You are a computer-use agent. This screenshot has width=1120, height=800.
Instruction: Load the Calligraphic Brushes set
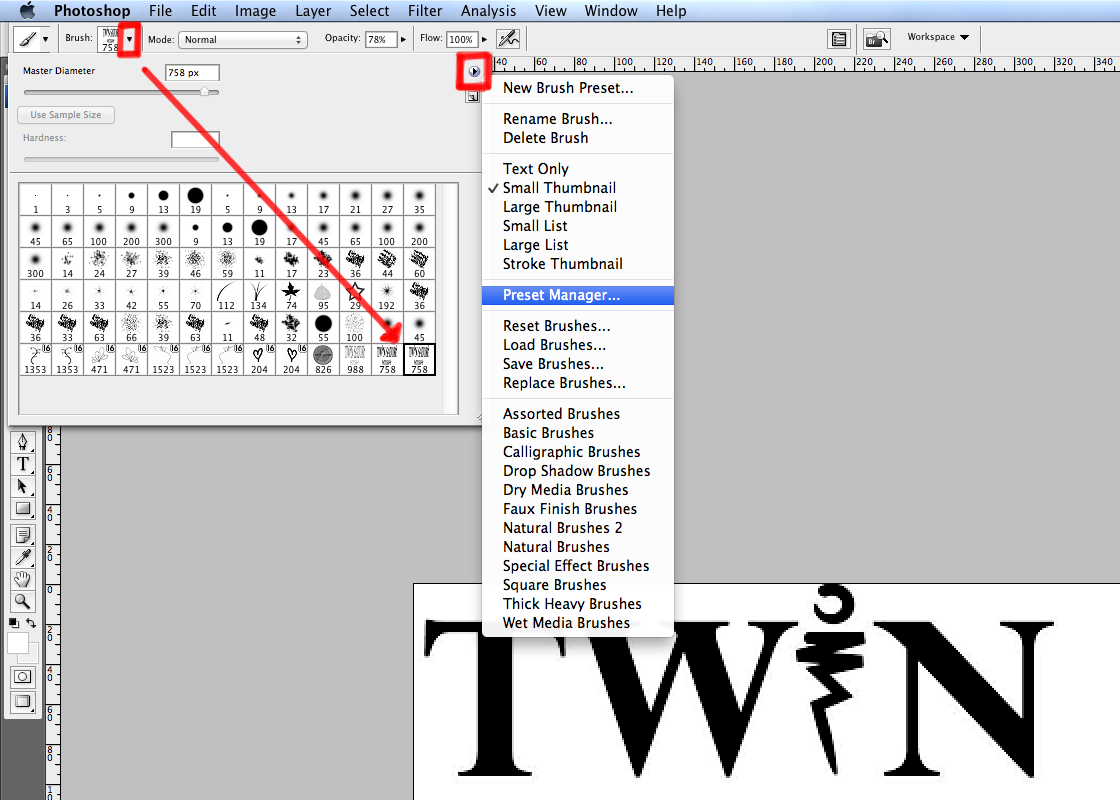[578, 452]
